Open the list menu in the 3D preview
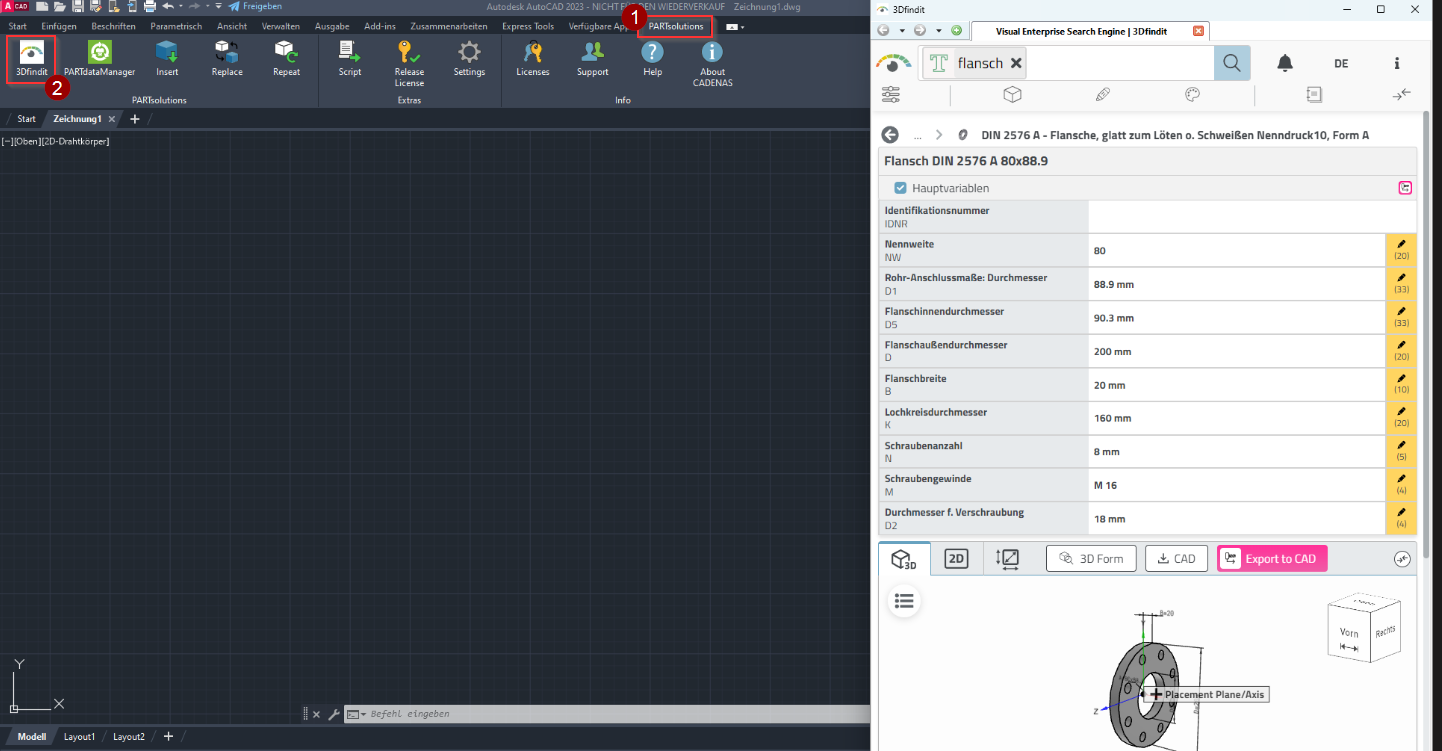 click(904, 601)
